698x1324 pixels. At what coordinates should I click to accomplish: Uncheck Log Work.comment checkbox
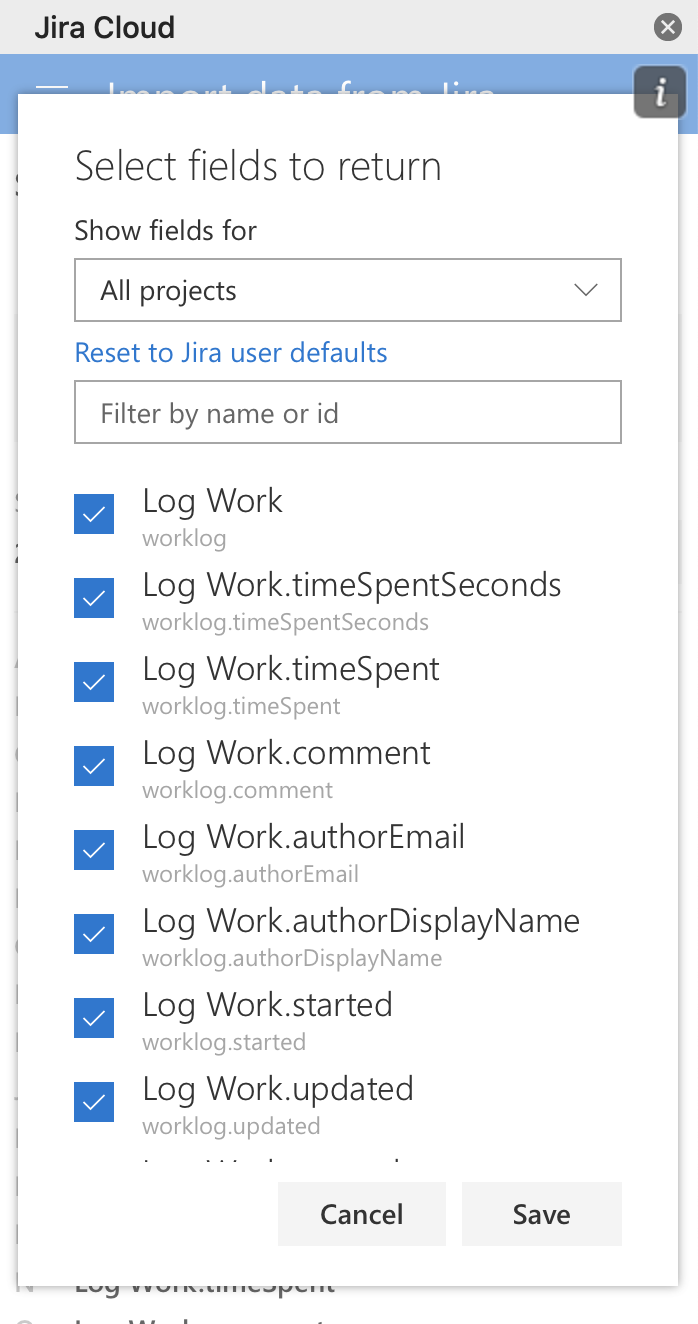94,766
